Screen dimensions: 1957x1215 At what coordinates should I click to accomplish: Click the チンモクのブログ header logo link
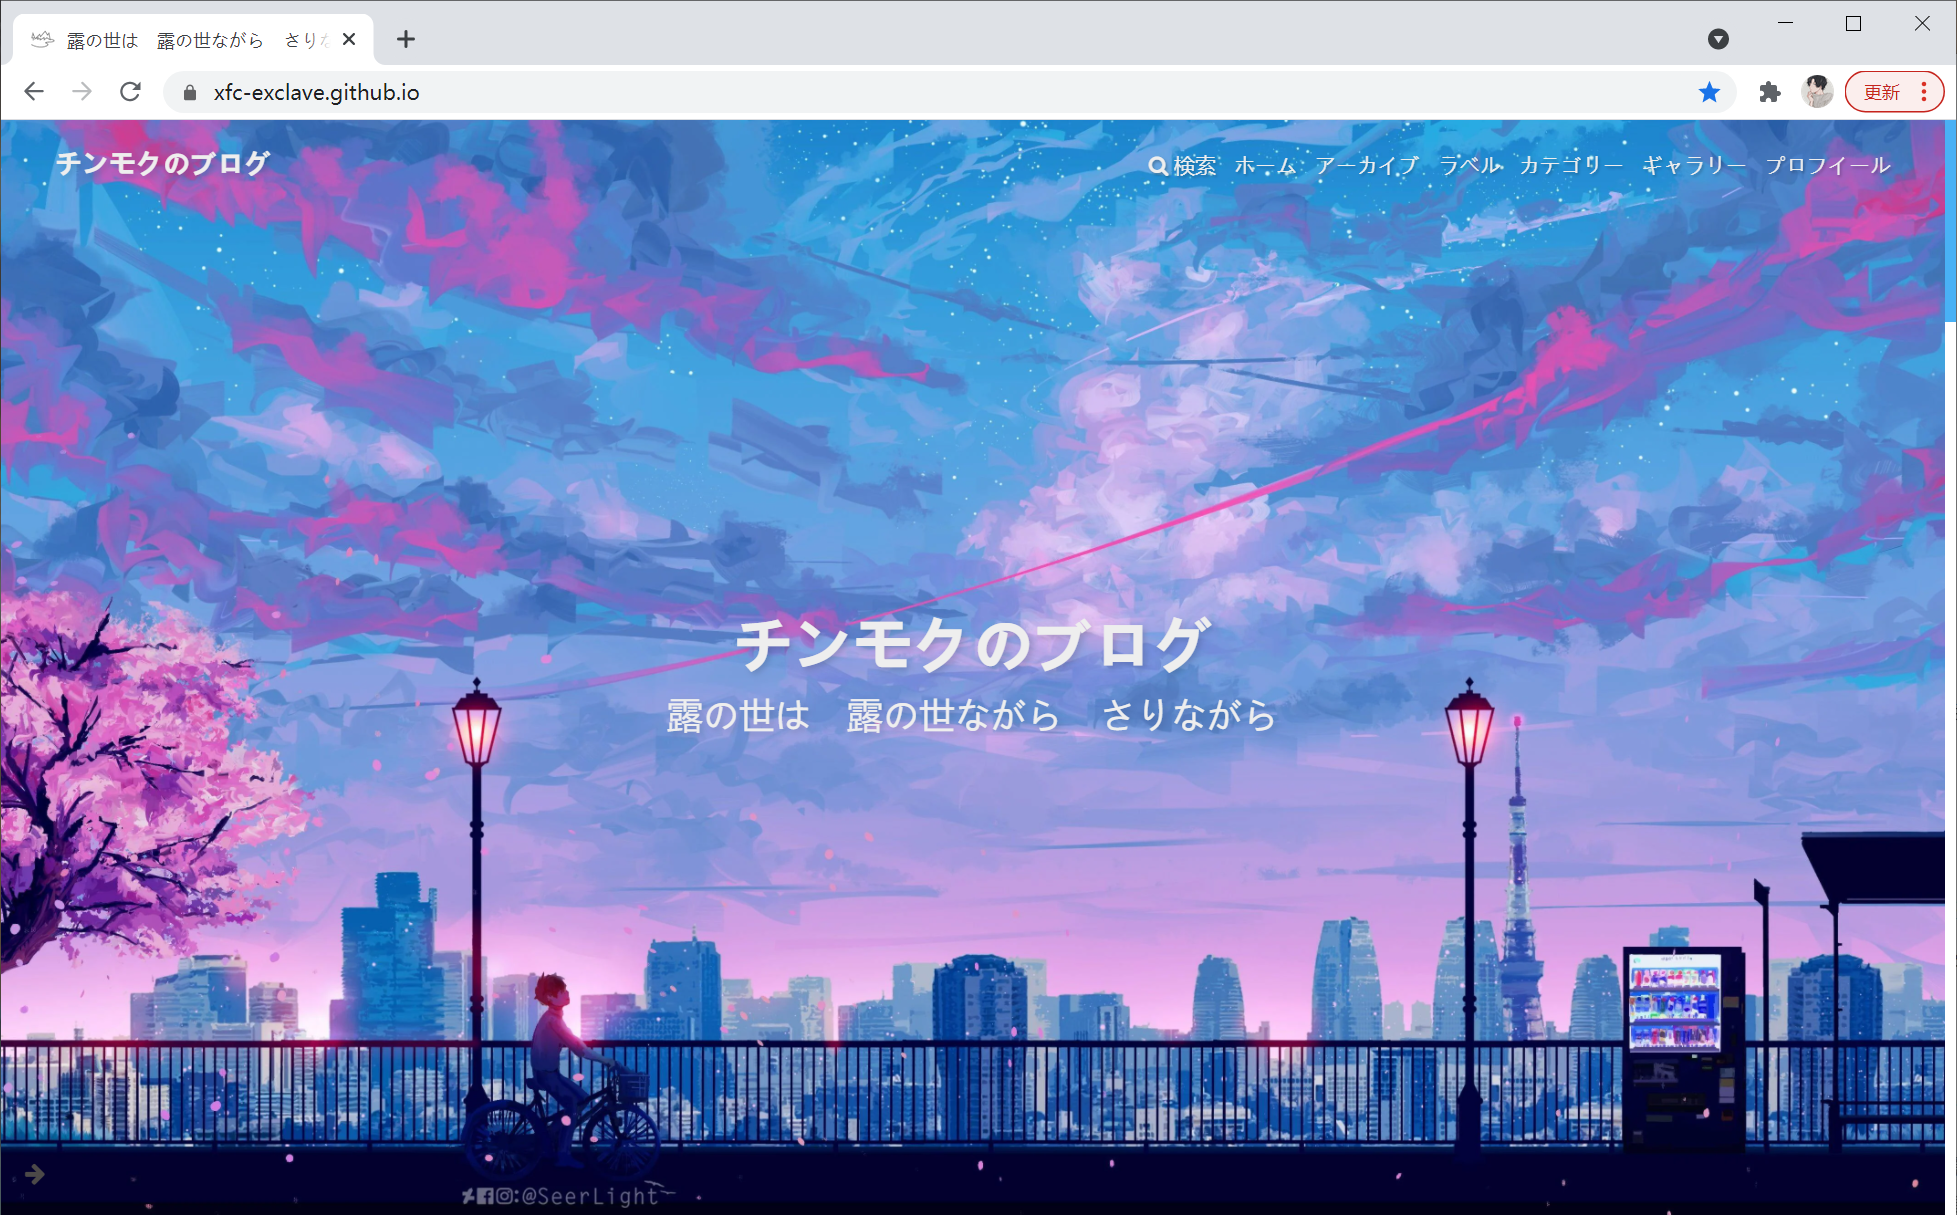pyautogui.click(x=163, y=163)
